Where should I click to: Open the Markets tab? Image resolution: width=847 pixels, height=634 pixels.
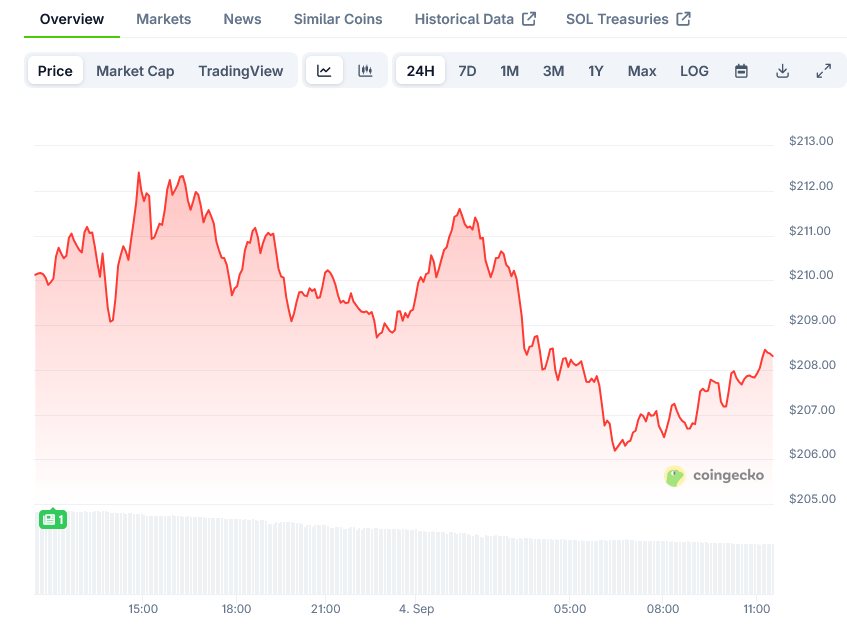click(x=164, y=19)
